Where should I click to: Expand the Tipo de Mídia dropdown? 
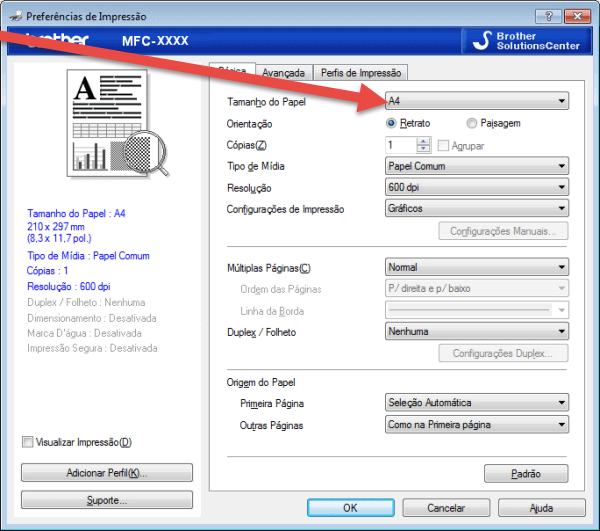click(x=476, y=166)
